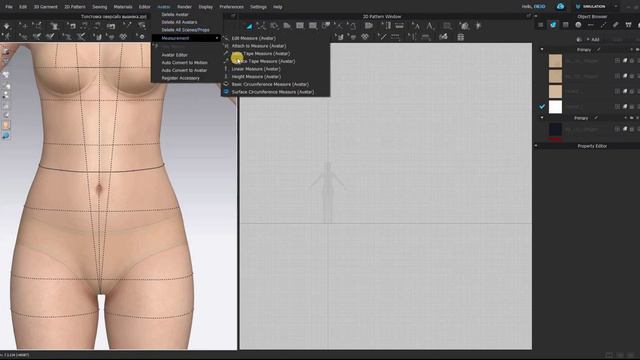Select the blue Edit Pattern arrow tool

coord(249,26)
